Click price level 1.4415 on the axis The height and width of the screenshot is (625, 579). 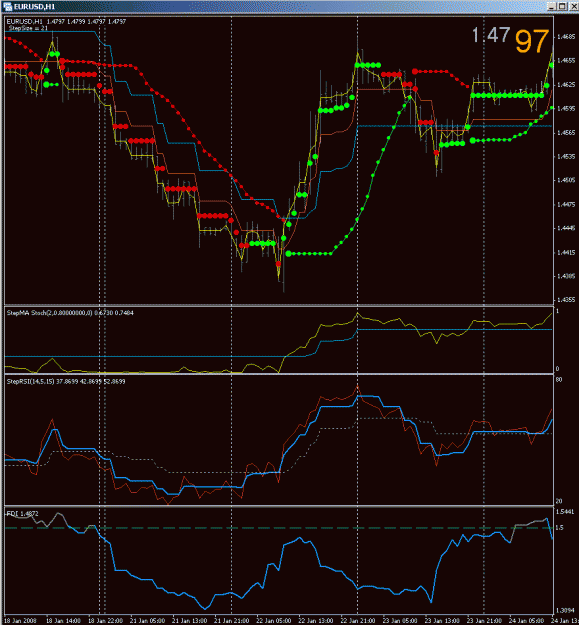click(565, 252)
